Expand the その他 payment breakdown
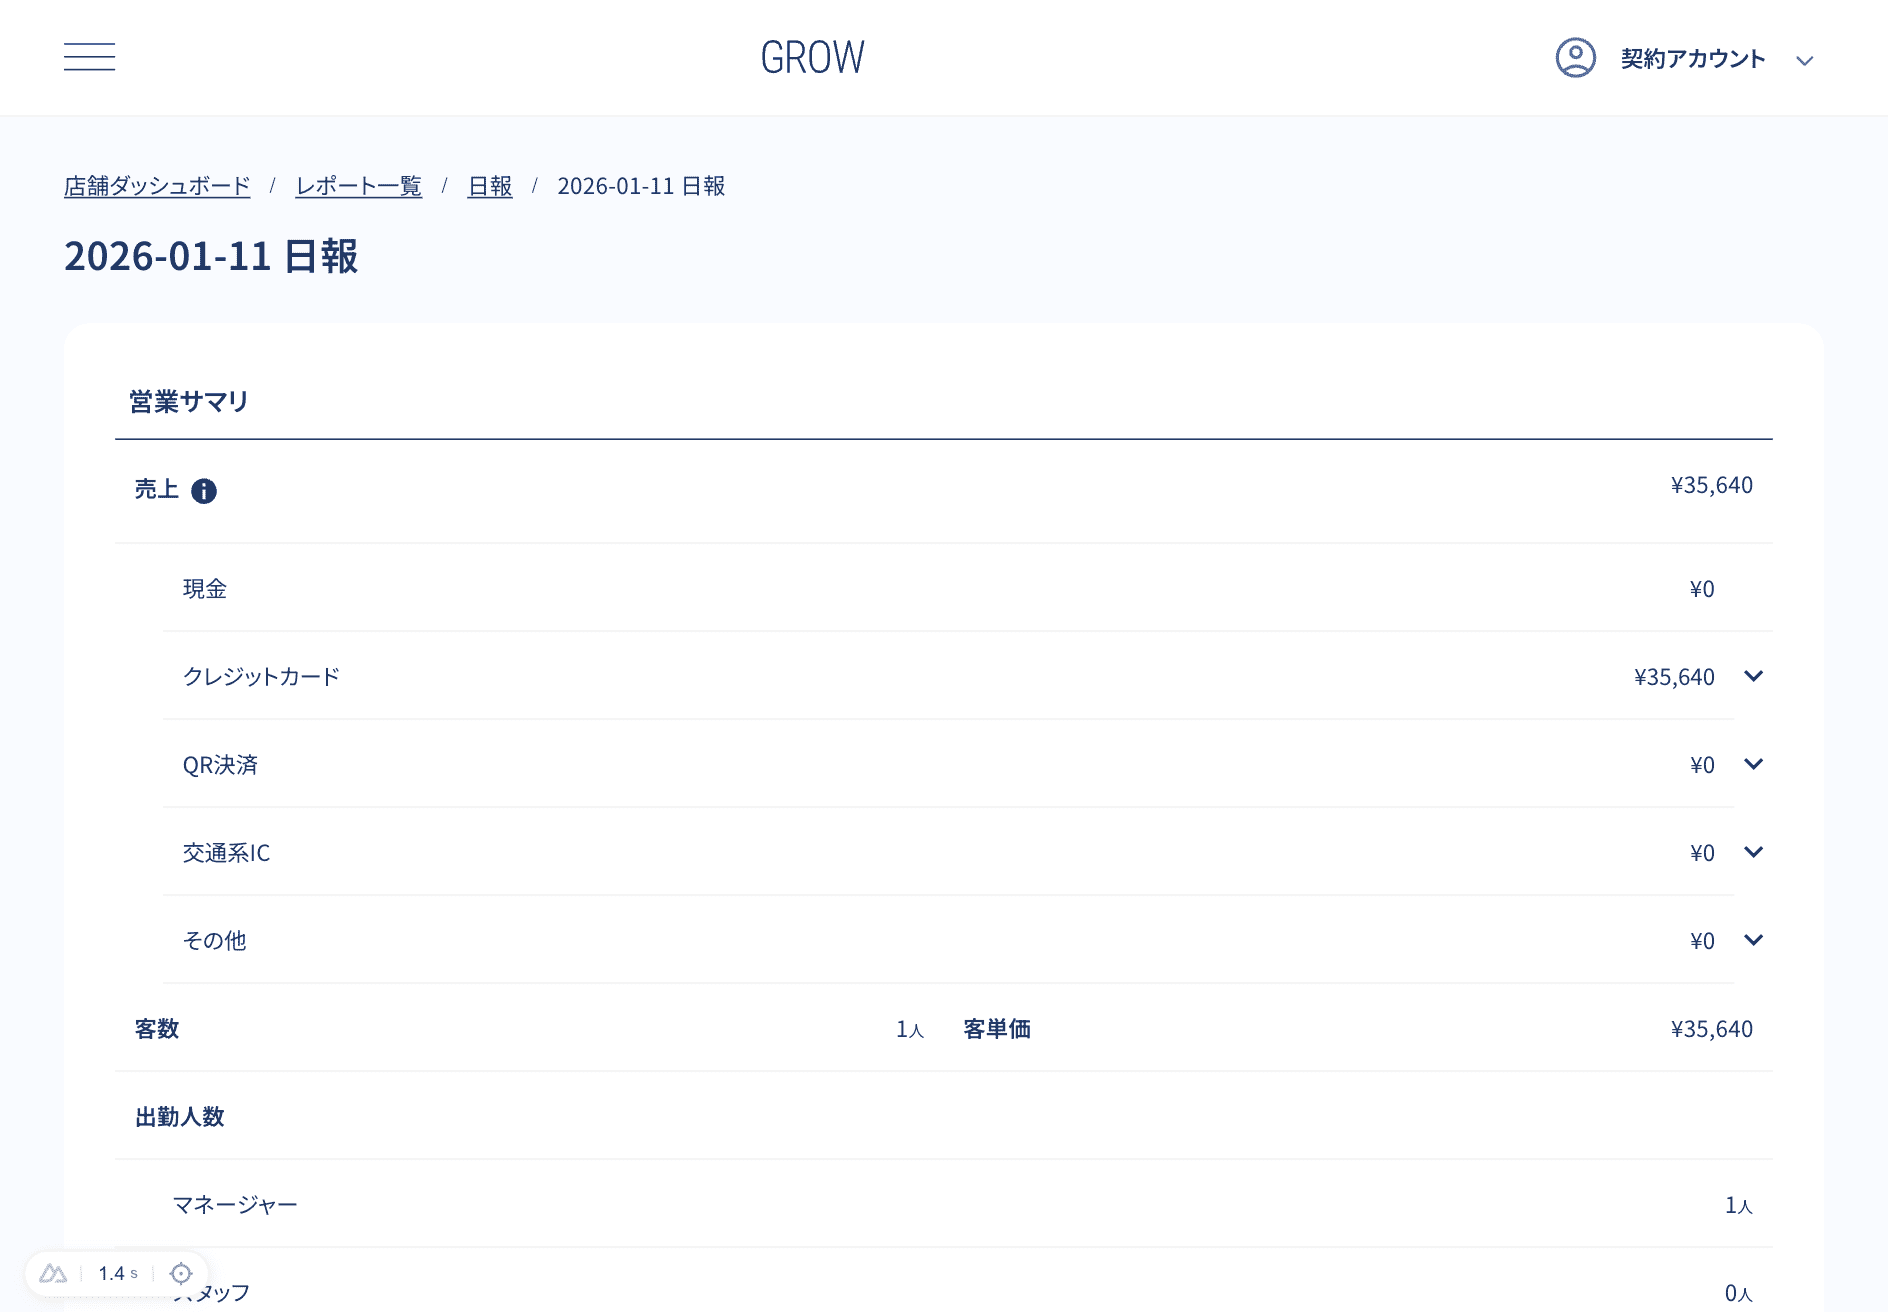The height and width of the screenshot is (1312, 1888). (1753, 940)
